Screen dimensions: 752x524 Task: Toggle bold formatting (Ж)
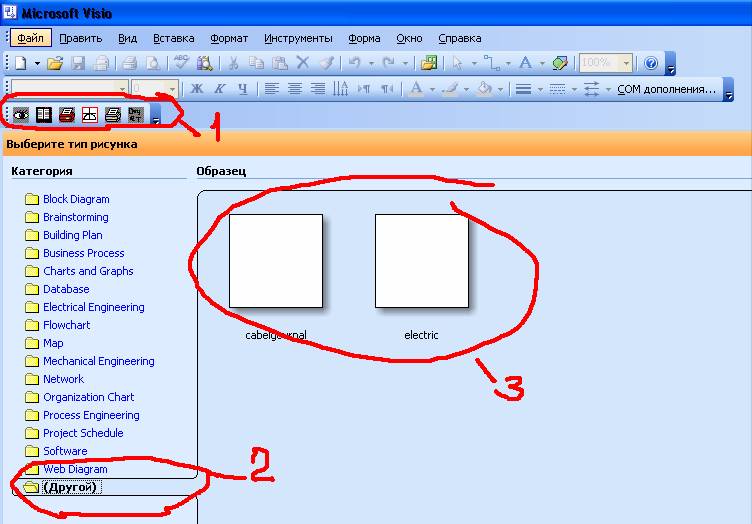(x=197, y=89)
